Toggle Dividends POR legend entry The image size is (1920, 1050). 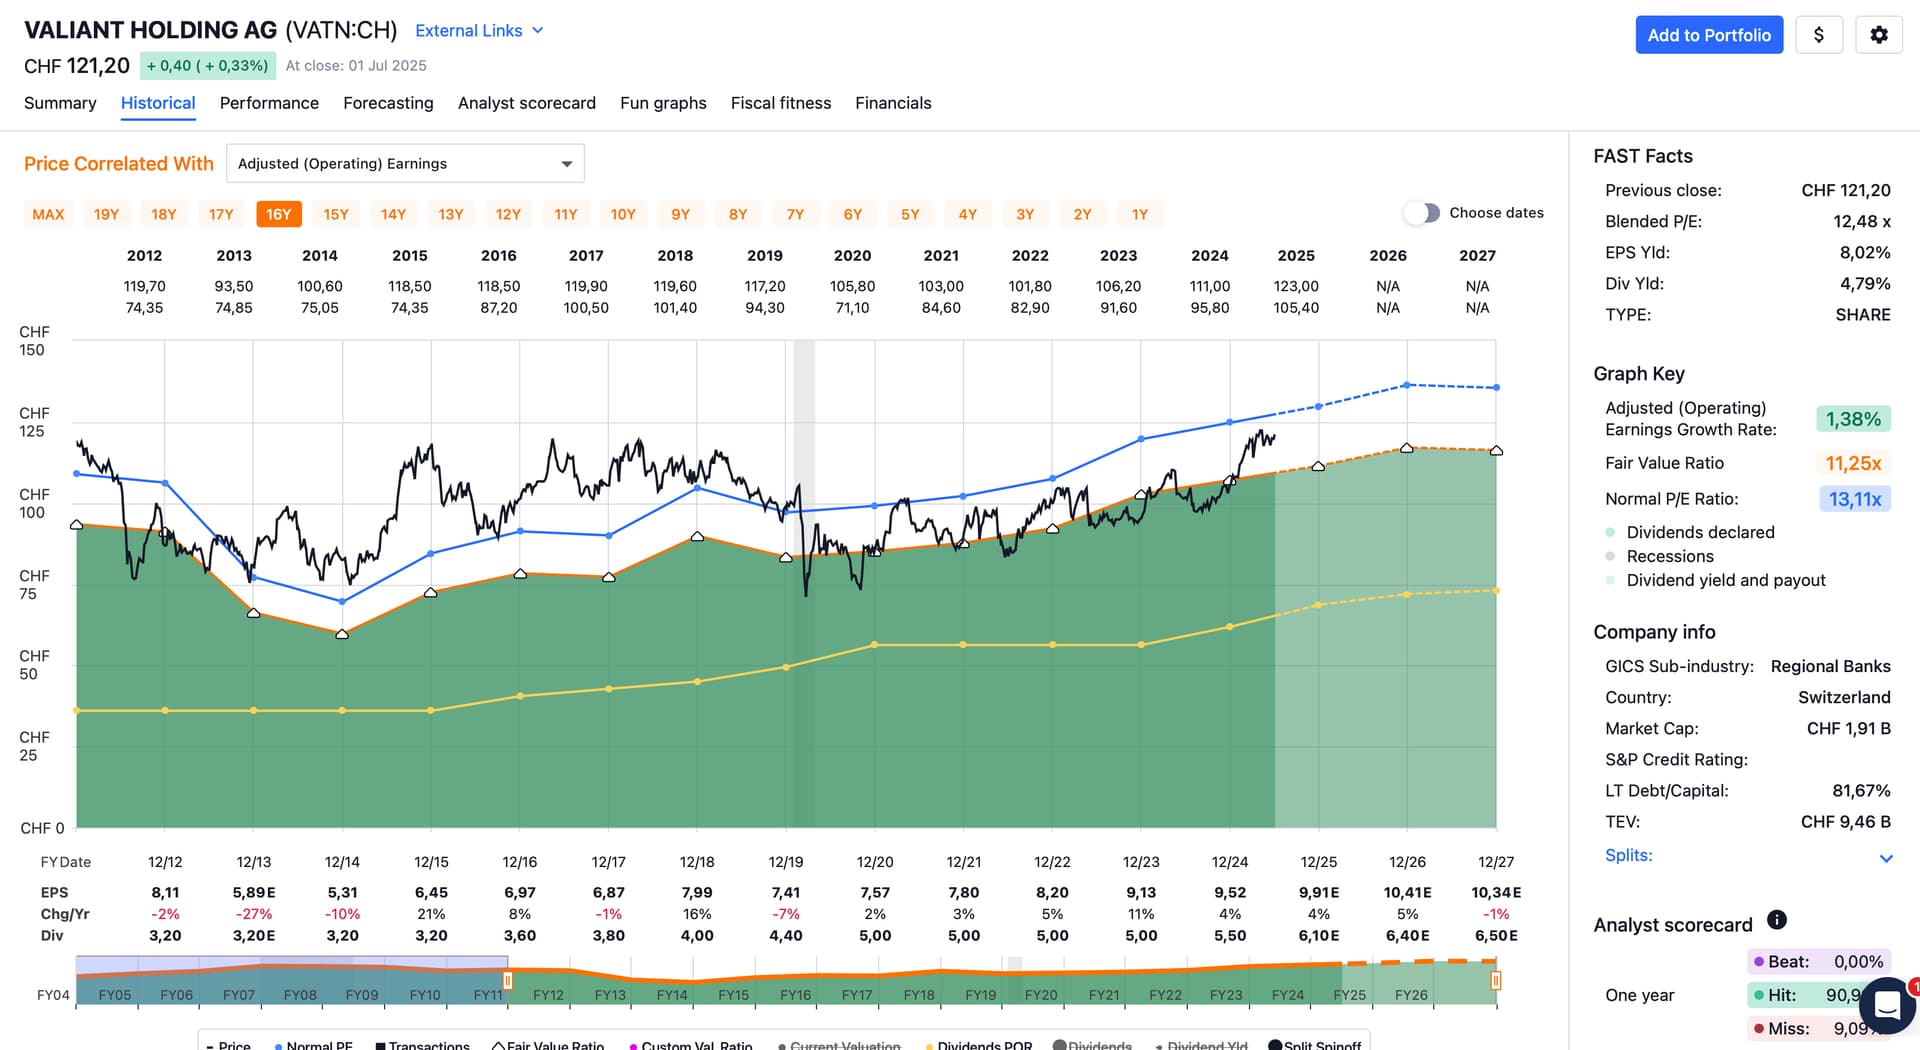[979, 1046]
